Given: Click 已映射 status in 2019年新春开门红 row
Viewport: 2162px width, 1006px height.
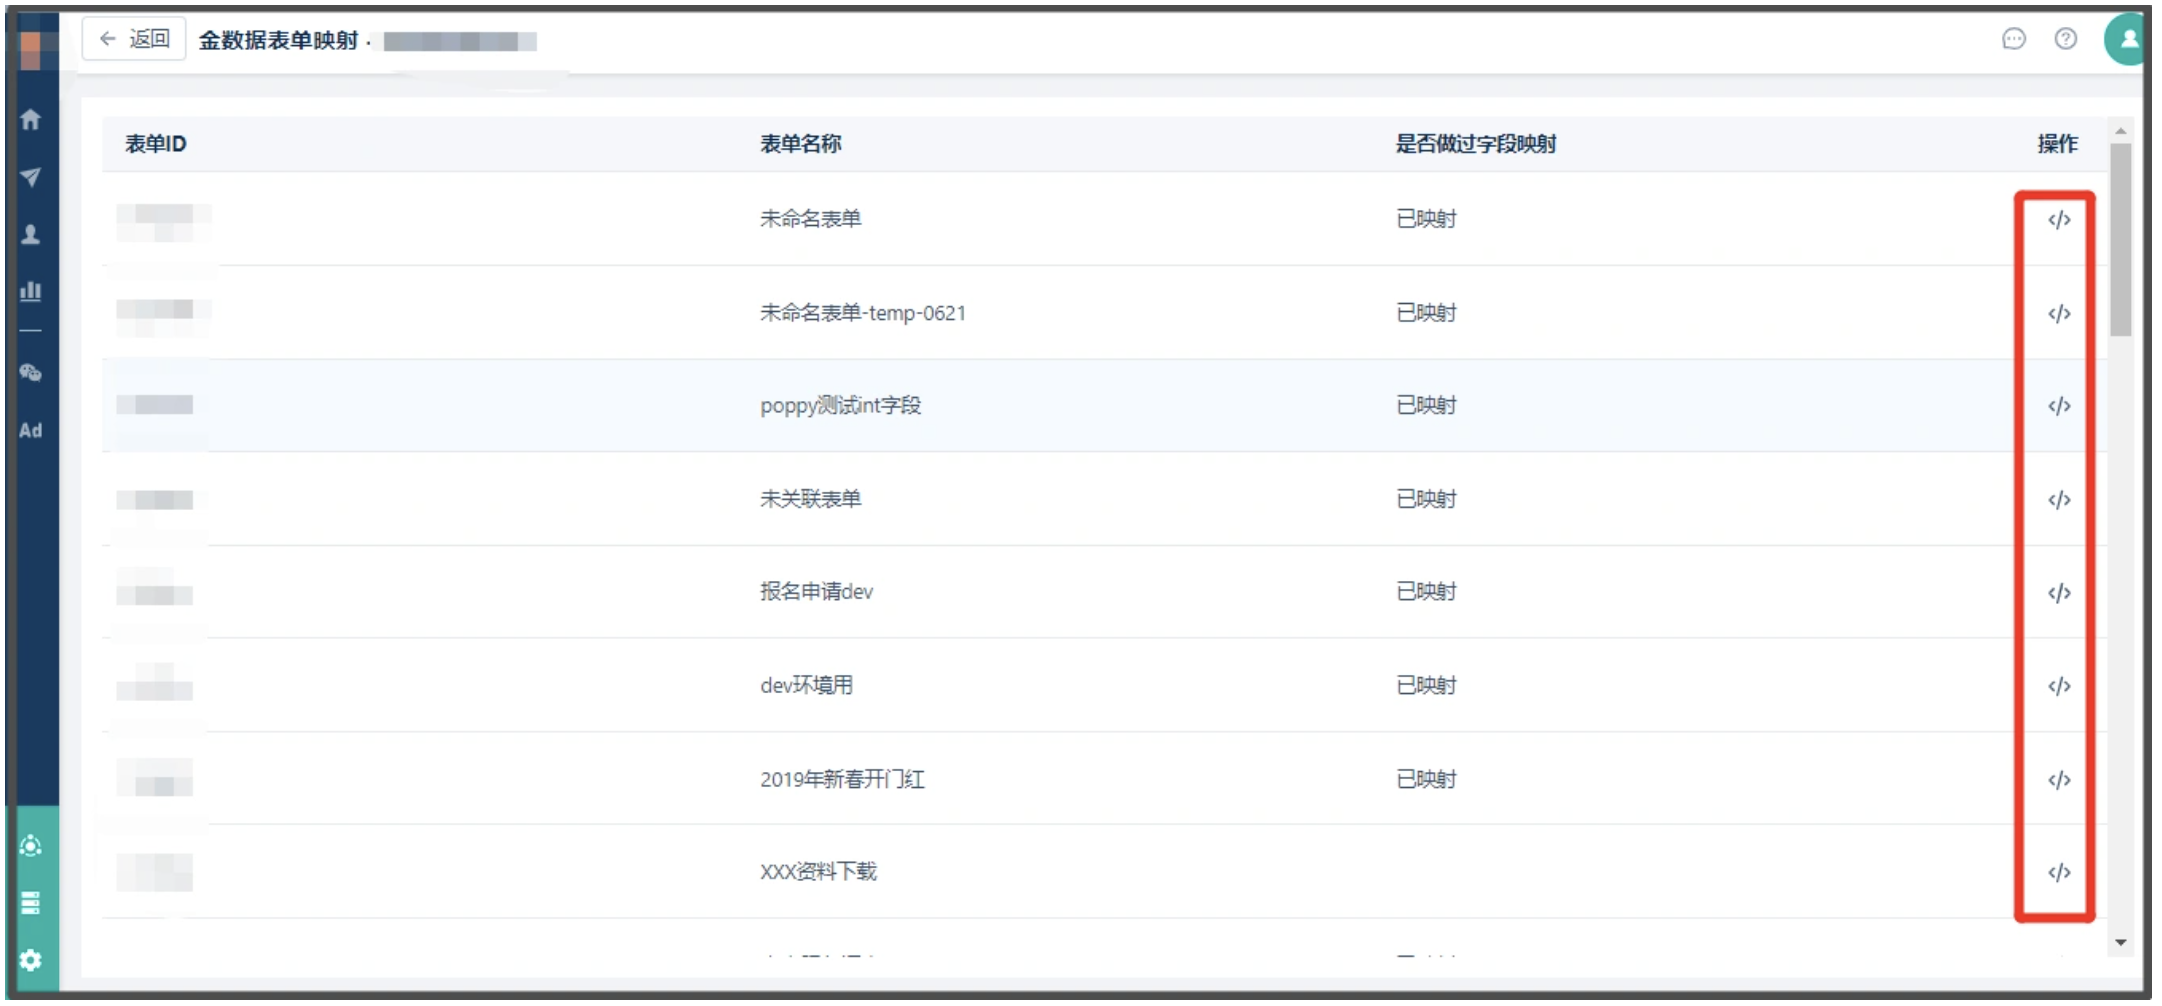Looking at the screenshot, I should pyautogui.click(x=1426, y=779).
